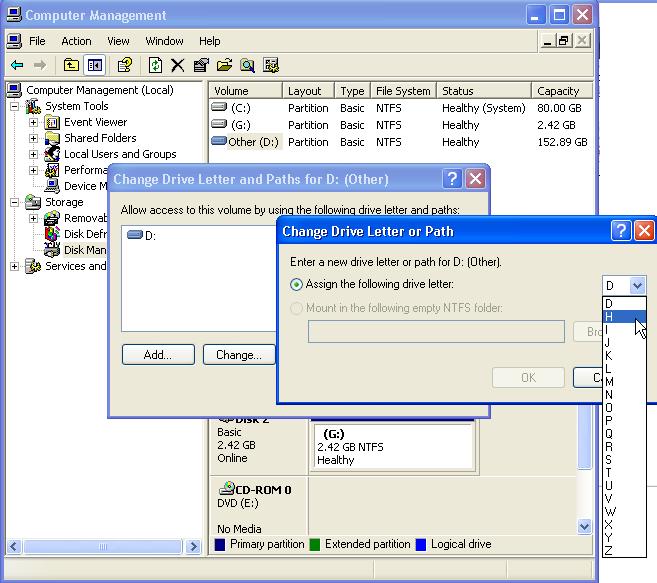Expand Shared Folders tree node
The width and height of the screenshot is (657, 583).
(33, 138)
